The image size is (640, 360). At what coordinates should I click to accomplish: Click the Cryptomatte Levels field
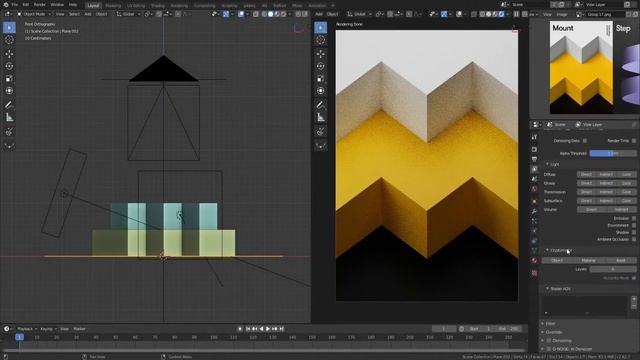click(613, 269)
